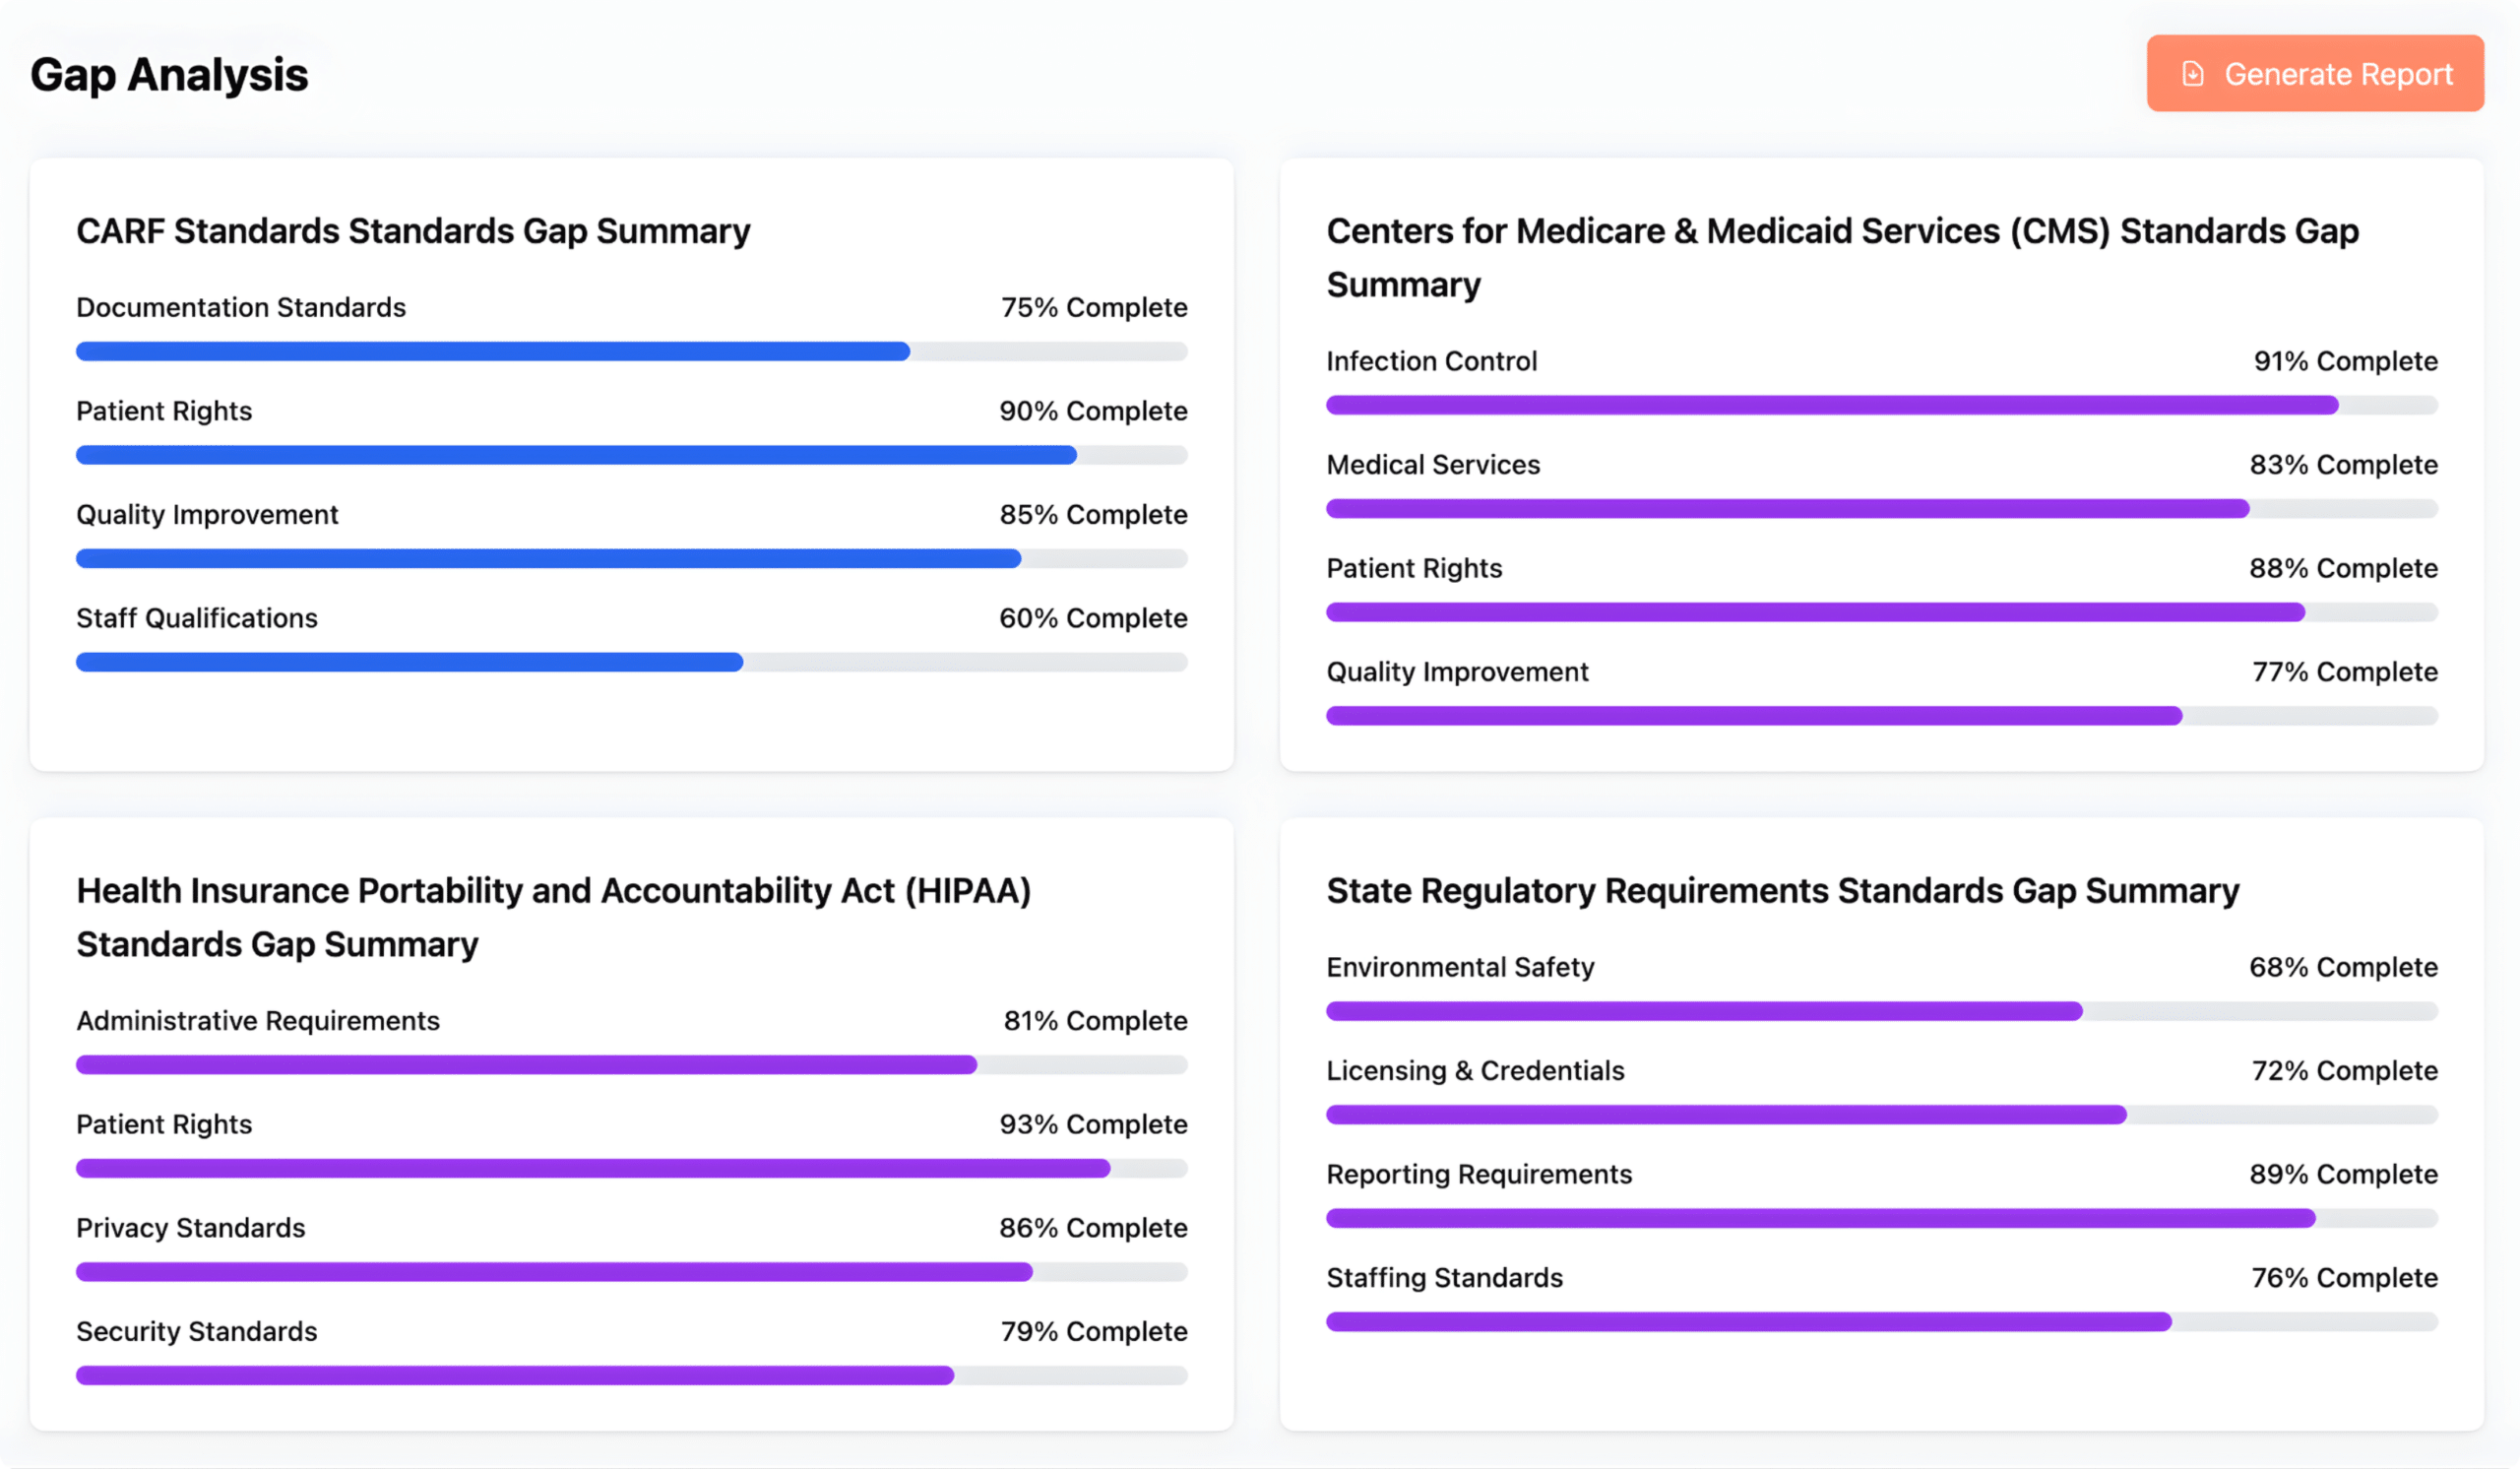This screenshot has height=1469, width=2520.
Task: Click the "State Regulatory Requirements Standards Gap Summary" heading
Action: pyautogui.click(x=1783, y=891)
